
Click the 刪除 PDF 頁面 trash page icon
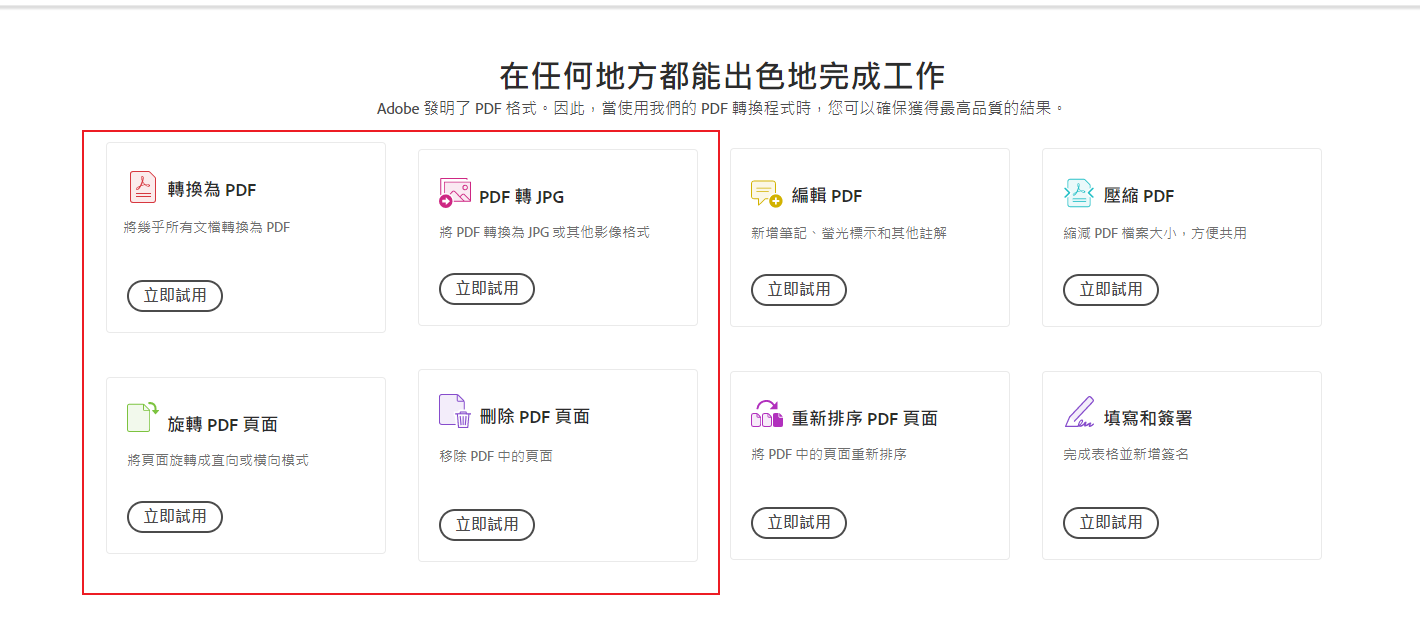click(x=455, y=411)
